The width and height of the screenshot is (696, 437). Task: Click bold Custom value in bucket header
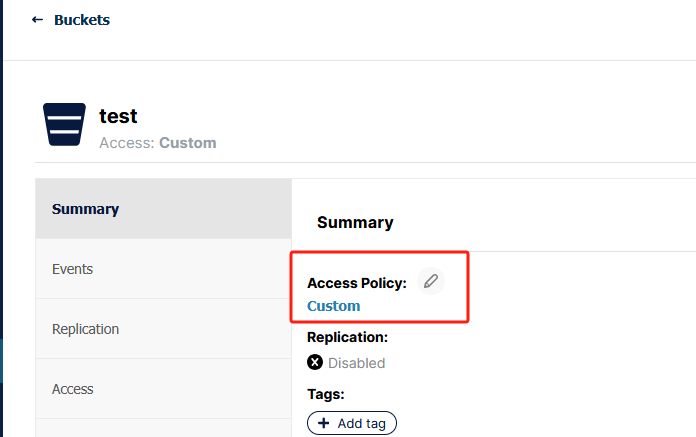[x=188, y=143]
